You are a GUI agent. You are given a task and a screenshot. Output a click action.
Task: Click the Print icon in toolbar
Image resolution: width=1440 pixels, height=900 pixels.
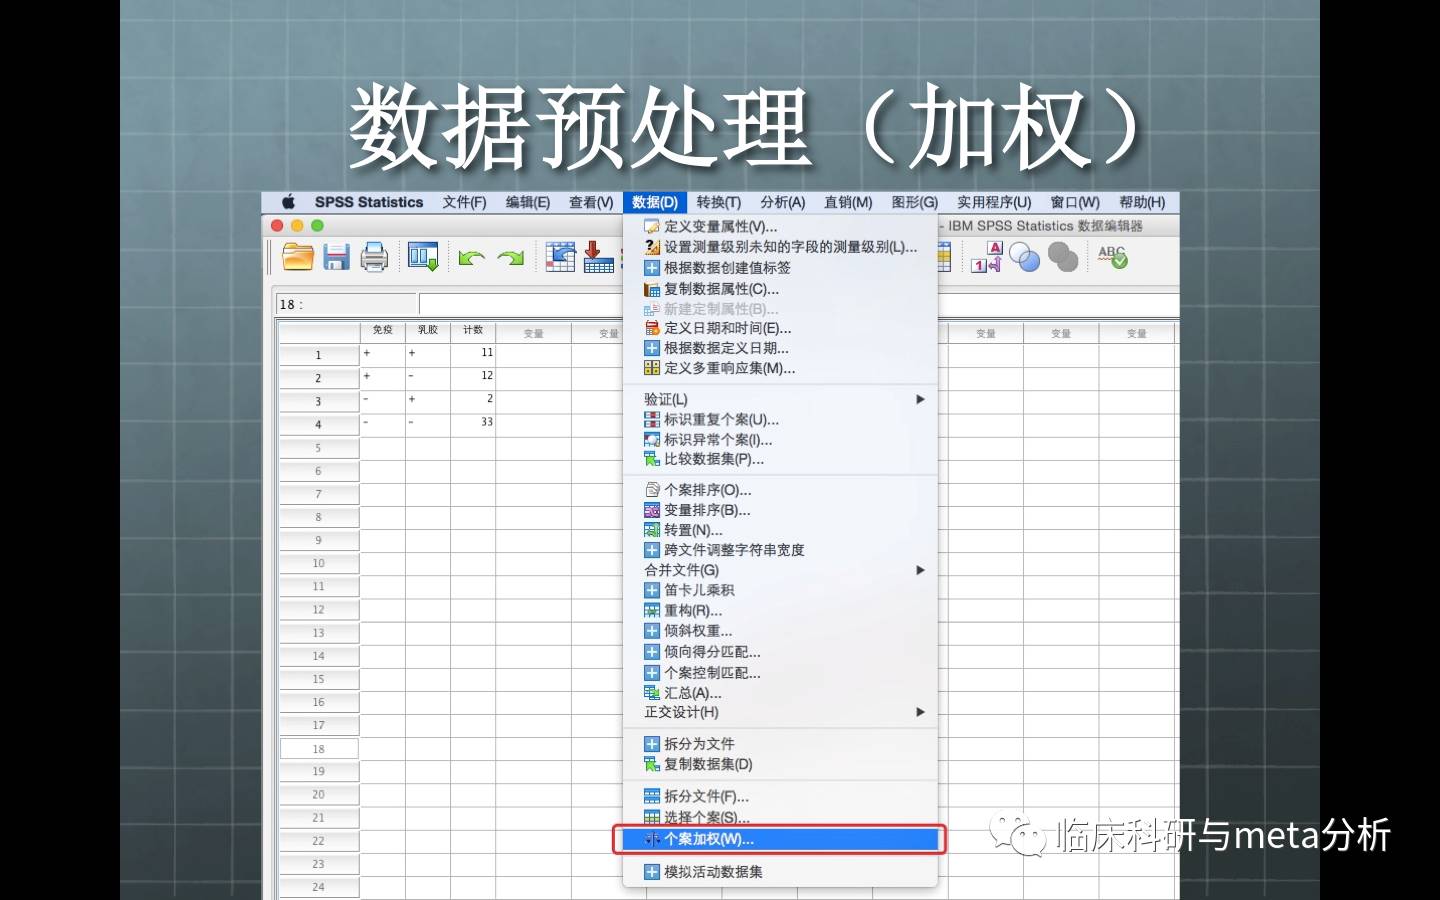point(374,257)
